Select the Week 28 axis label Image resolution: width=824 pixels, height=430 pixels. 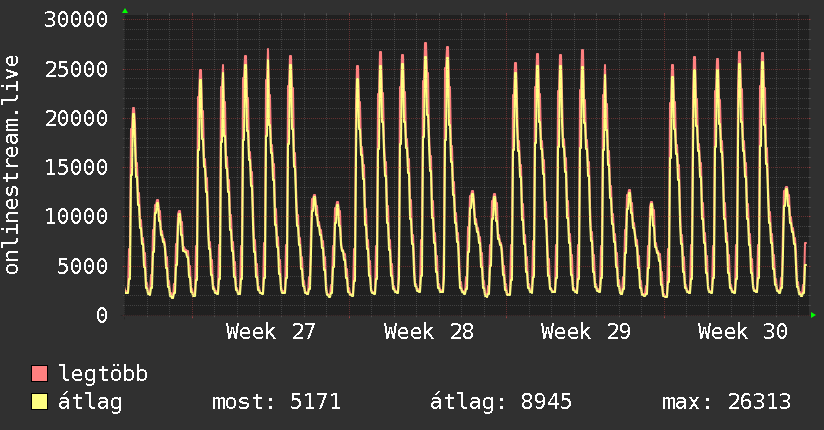pyautogui.click(x=428, y=332)
